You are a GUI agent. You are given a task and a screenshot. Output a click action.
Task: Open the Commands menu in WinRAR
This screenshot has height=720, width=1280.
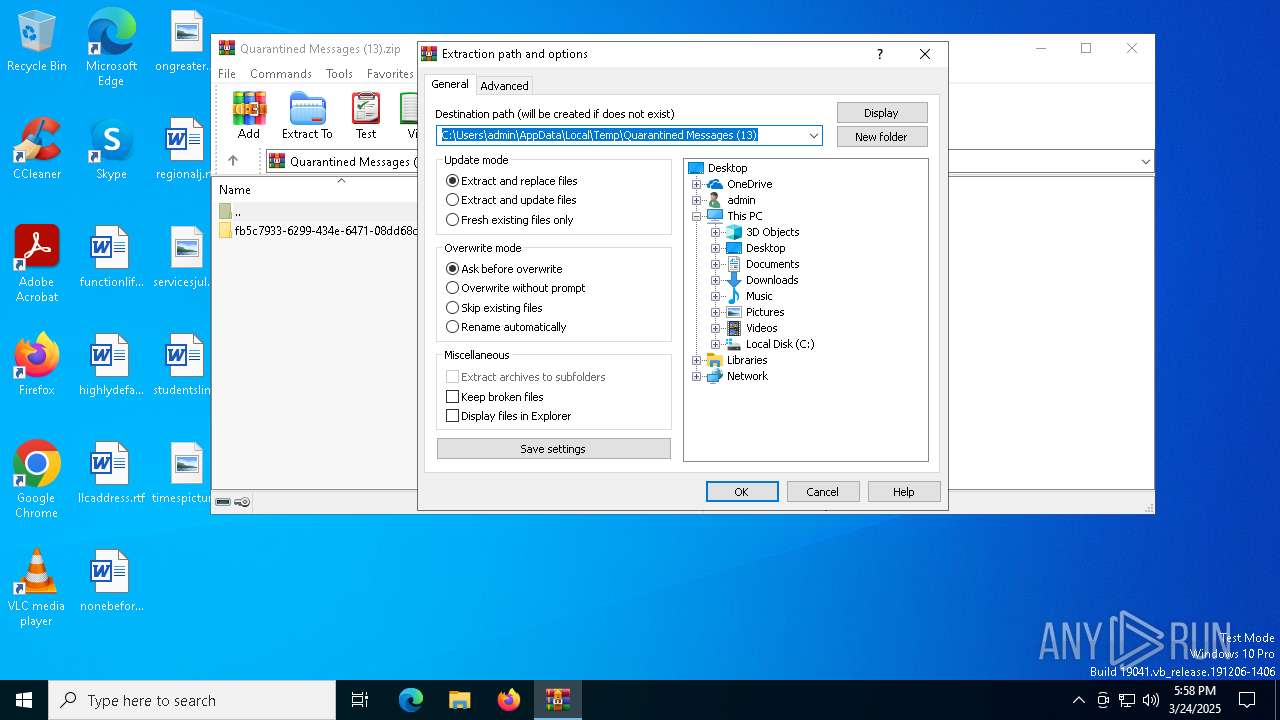point(281,74)
